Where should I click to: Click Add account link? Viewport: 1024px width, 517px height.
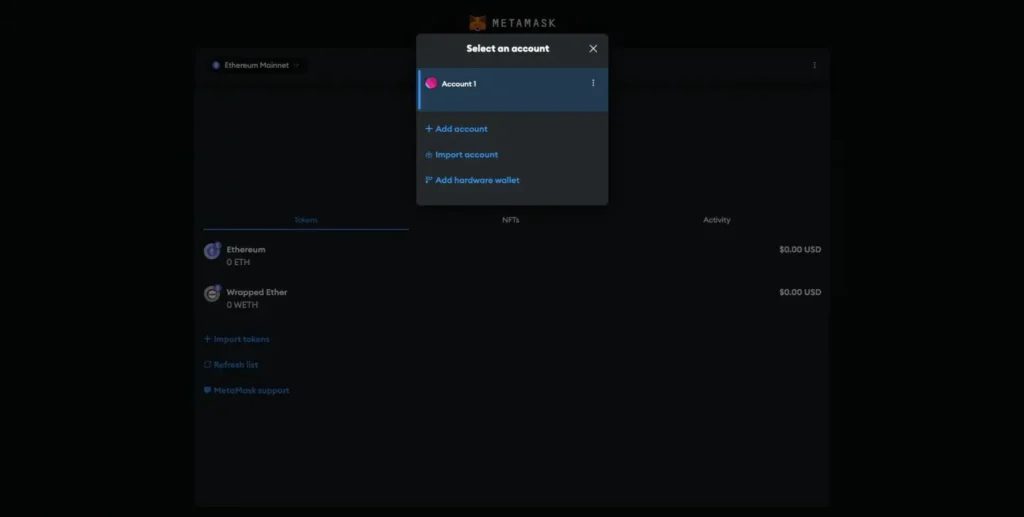456,129
